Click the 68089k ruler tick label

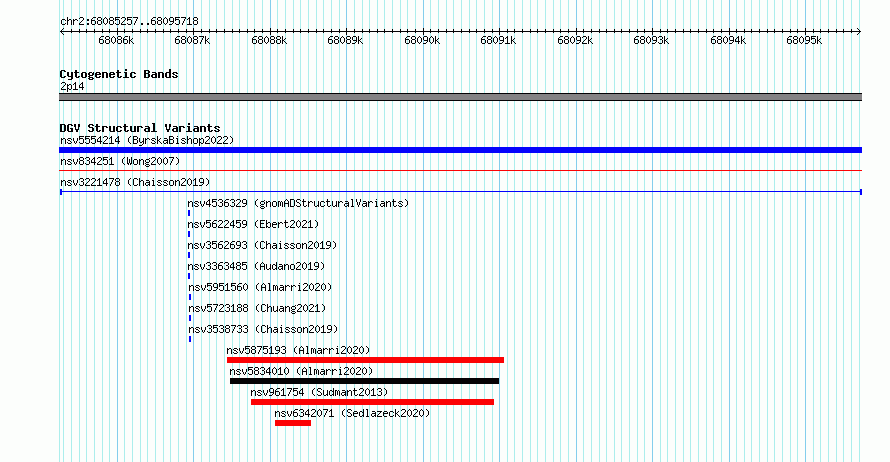tap(345, 41)
